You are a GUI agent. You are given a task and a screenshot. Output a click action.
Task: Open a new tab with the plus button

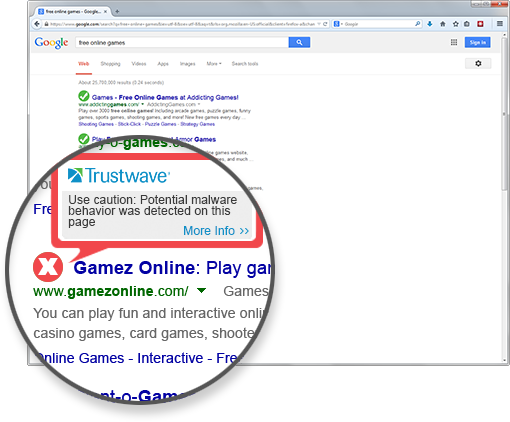[x=117, y=11]
